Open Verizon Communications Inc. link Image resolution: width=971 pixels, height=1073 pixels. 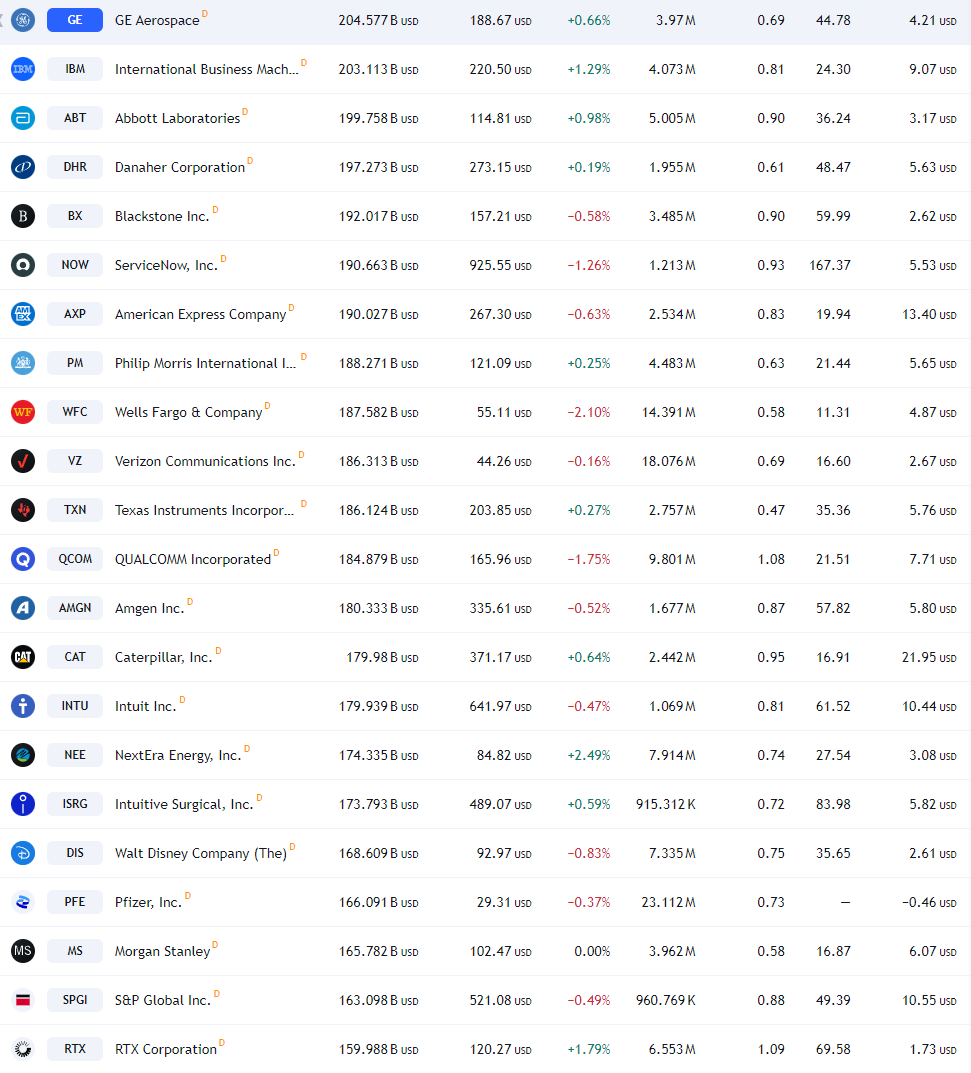pos(205,462)
